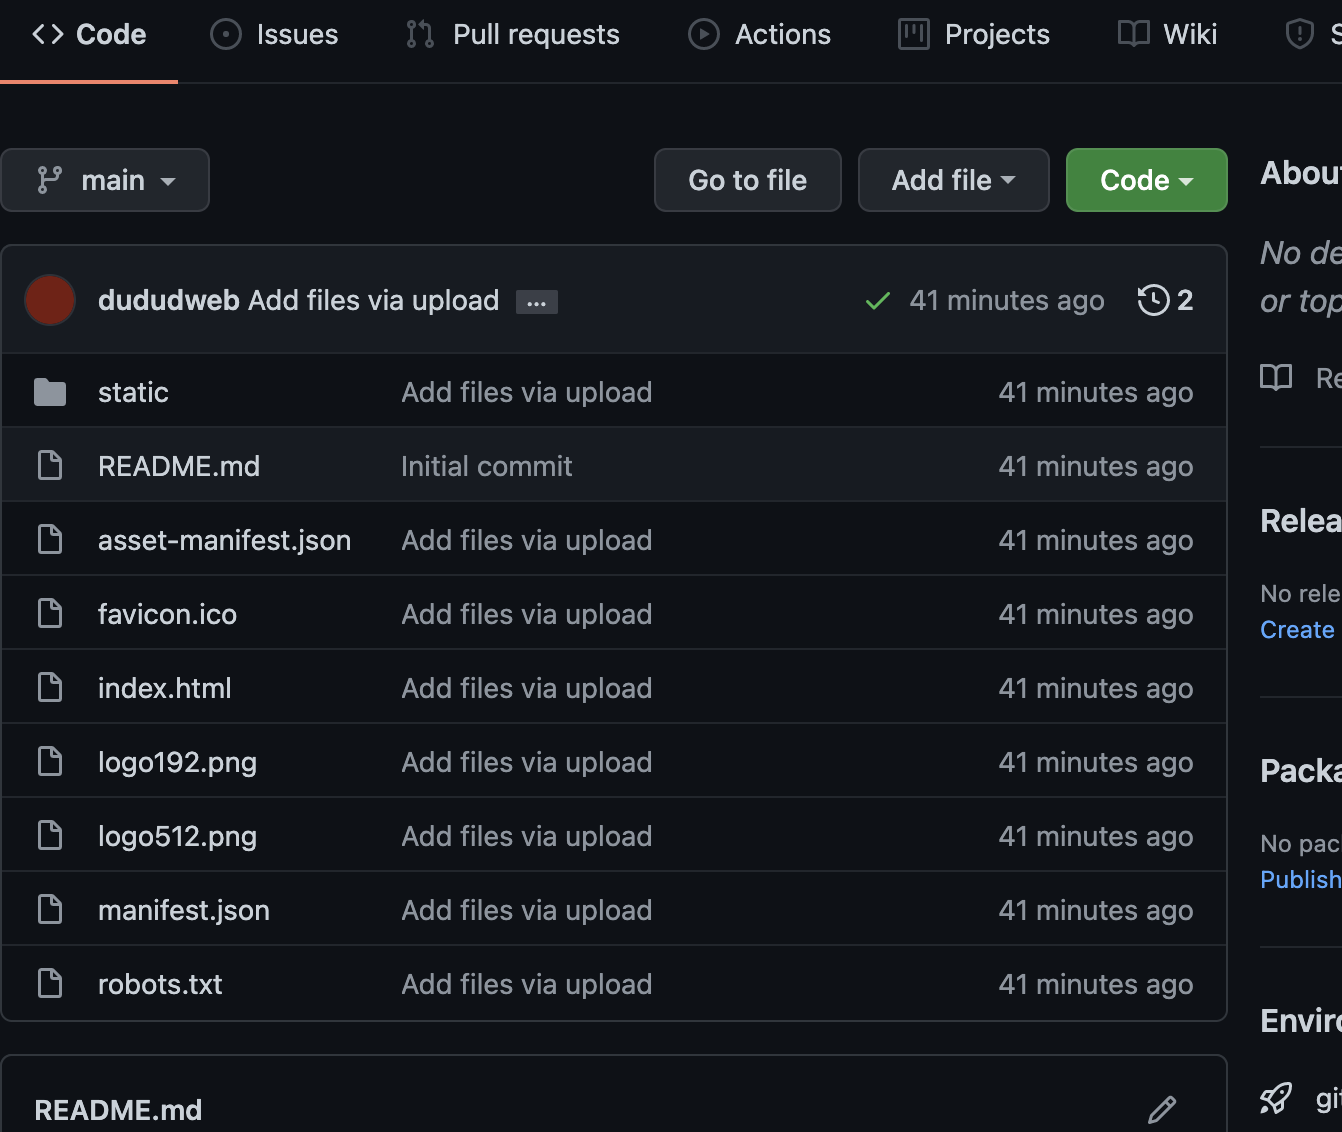Click the '2' commits count
The image size is (1342, 1132).
[1185, 300]
